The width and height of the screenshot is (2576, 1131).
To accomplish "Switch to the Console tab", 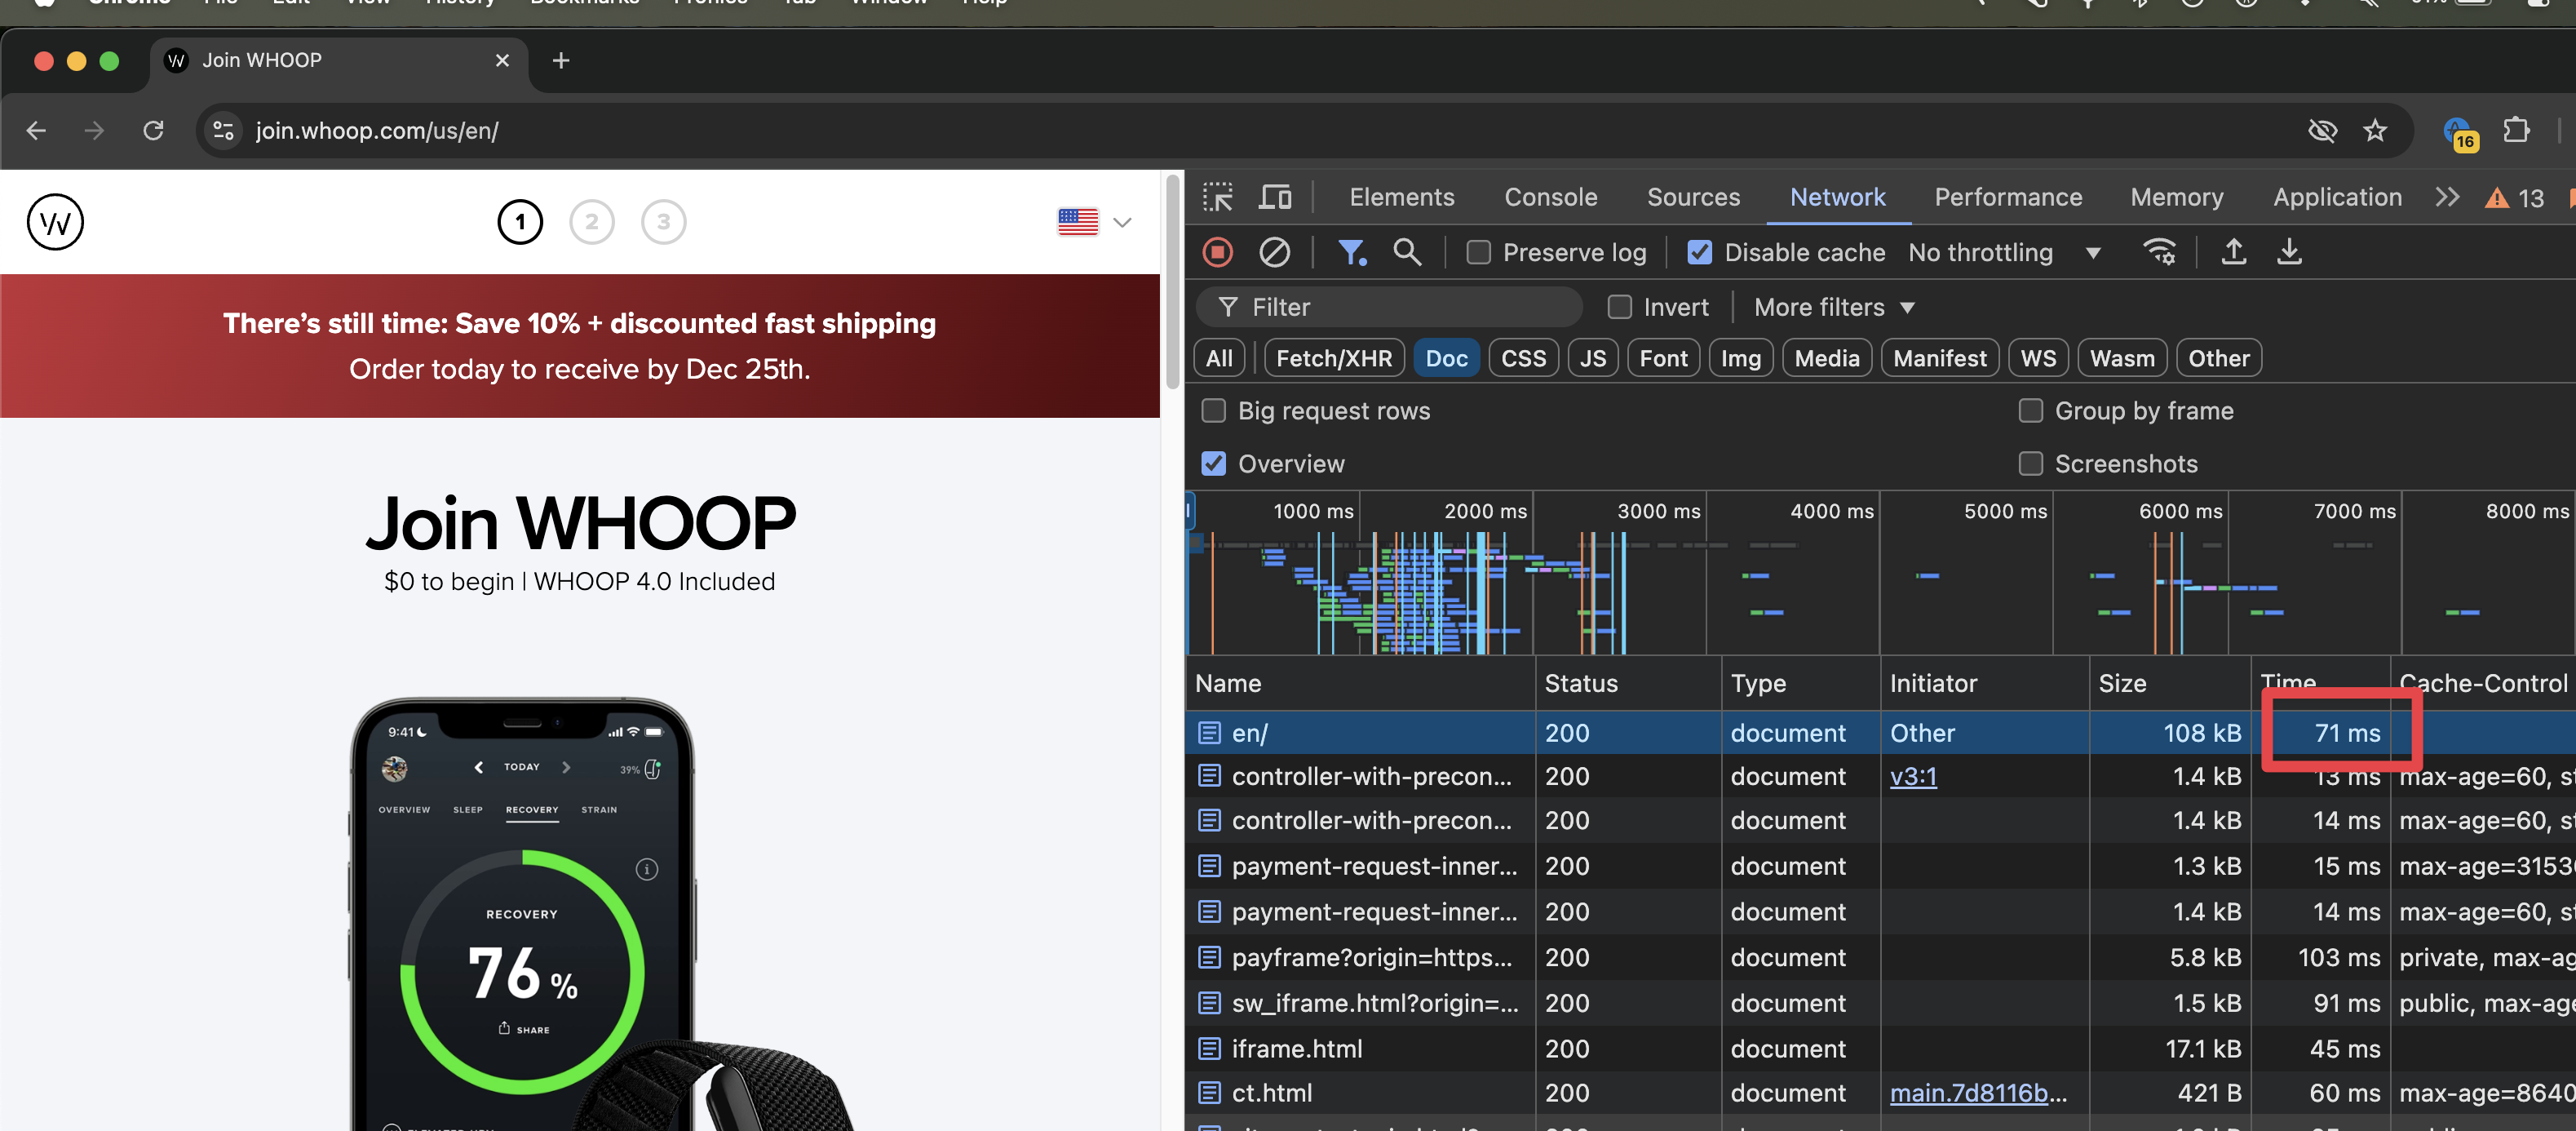I will coord(1550,197).
